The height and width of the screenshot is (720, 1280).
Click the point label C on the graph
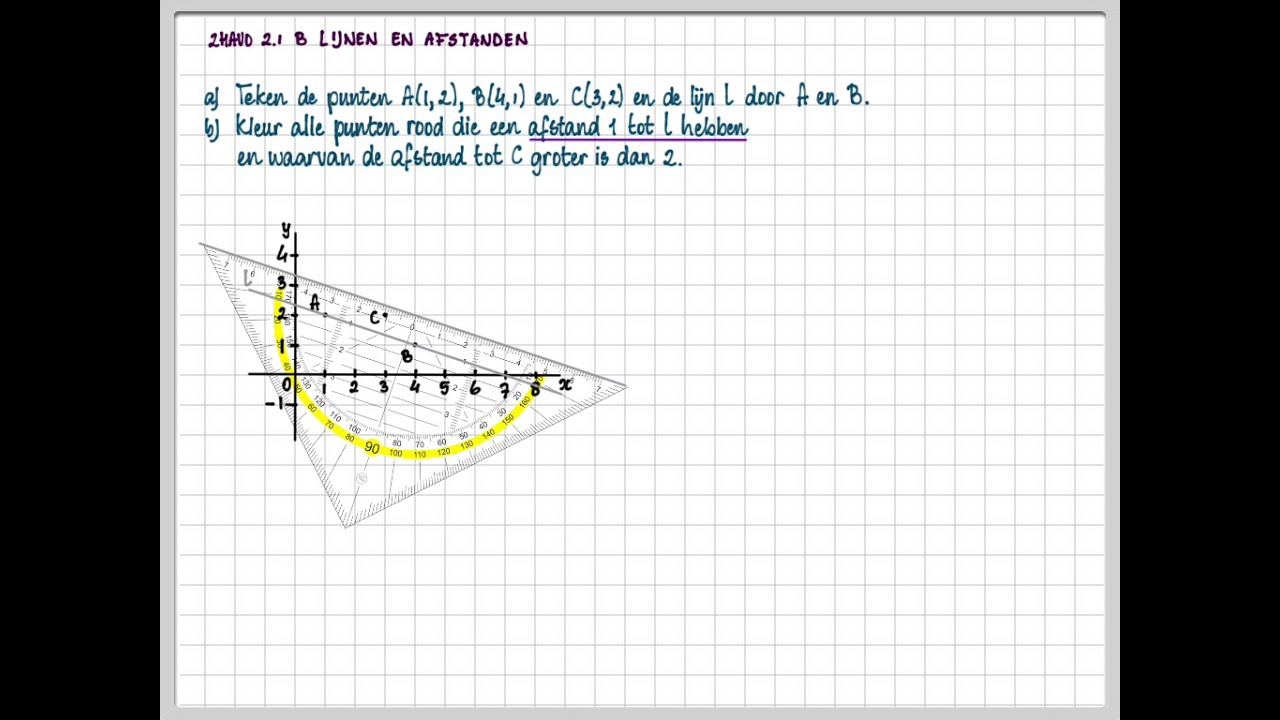[x=376, y=318]
